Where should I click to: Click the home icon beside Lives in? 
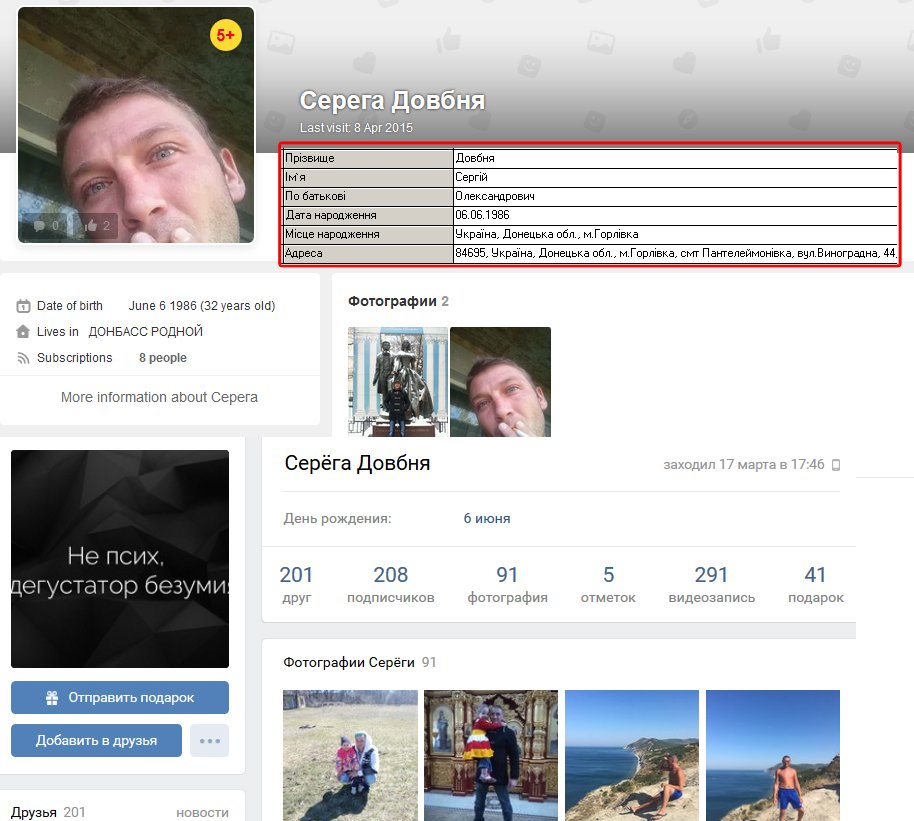23,332
